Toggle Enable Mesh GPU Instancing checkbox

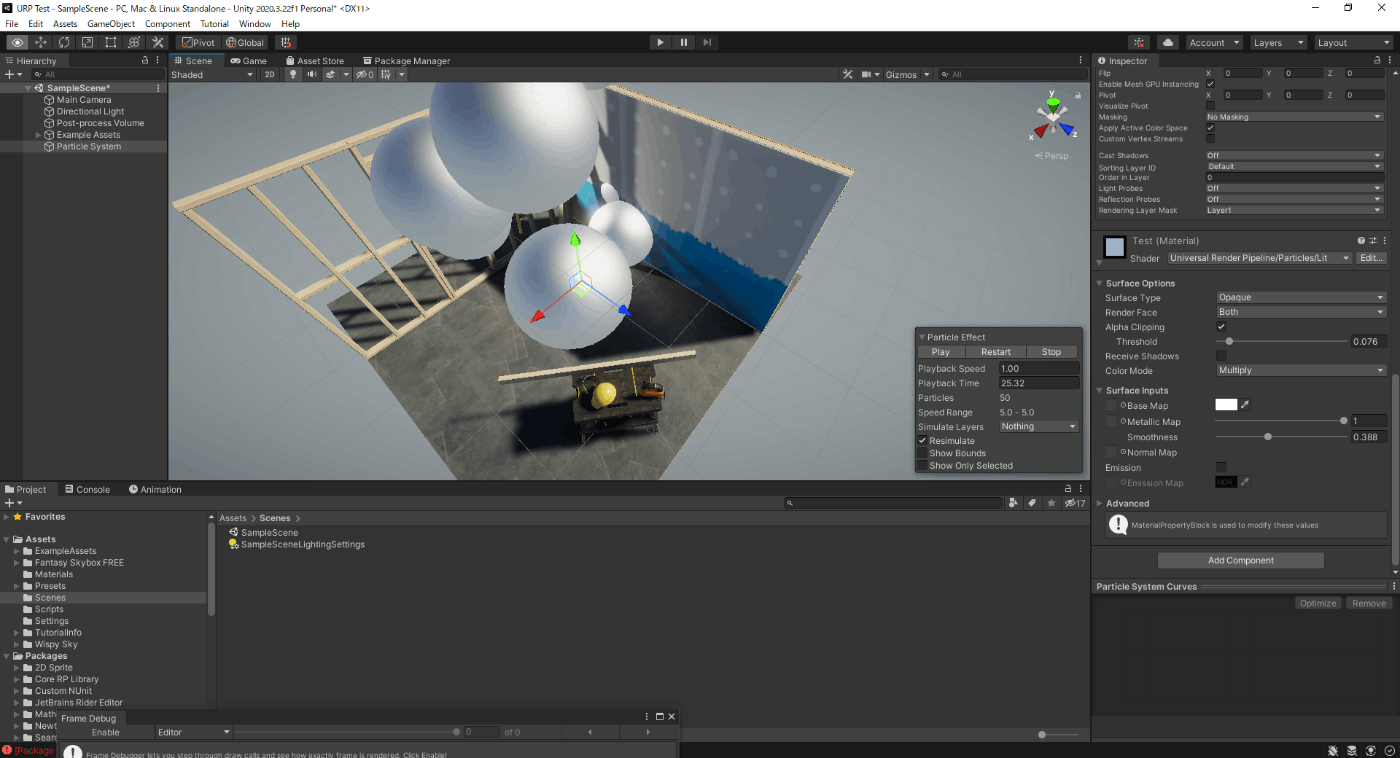pos(1210,84)
